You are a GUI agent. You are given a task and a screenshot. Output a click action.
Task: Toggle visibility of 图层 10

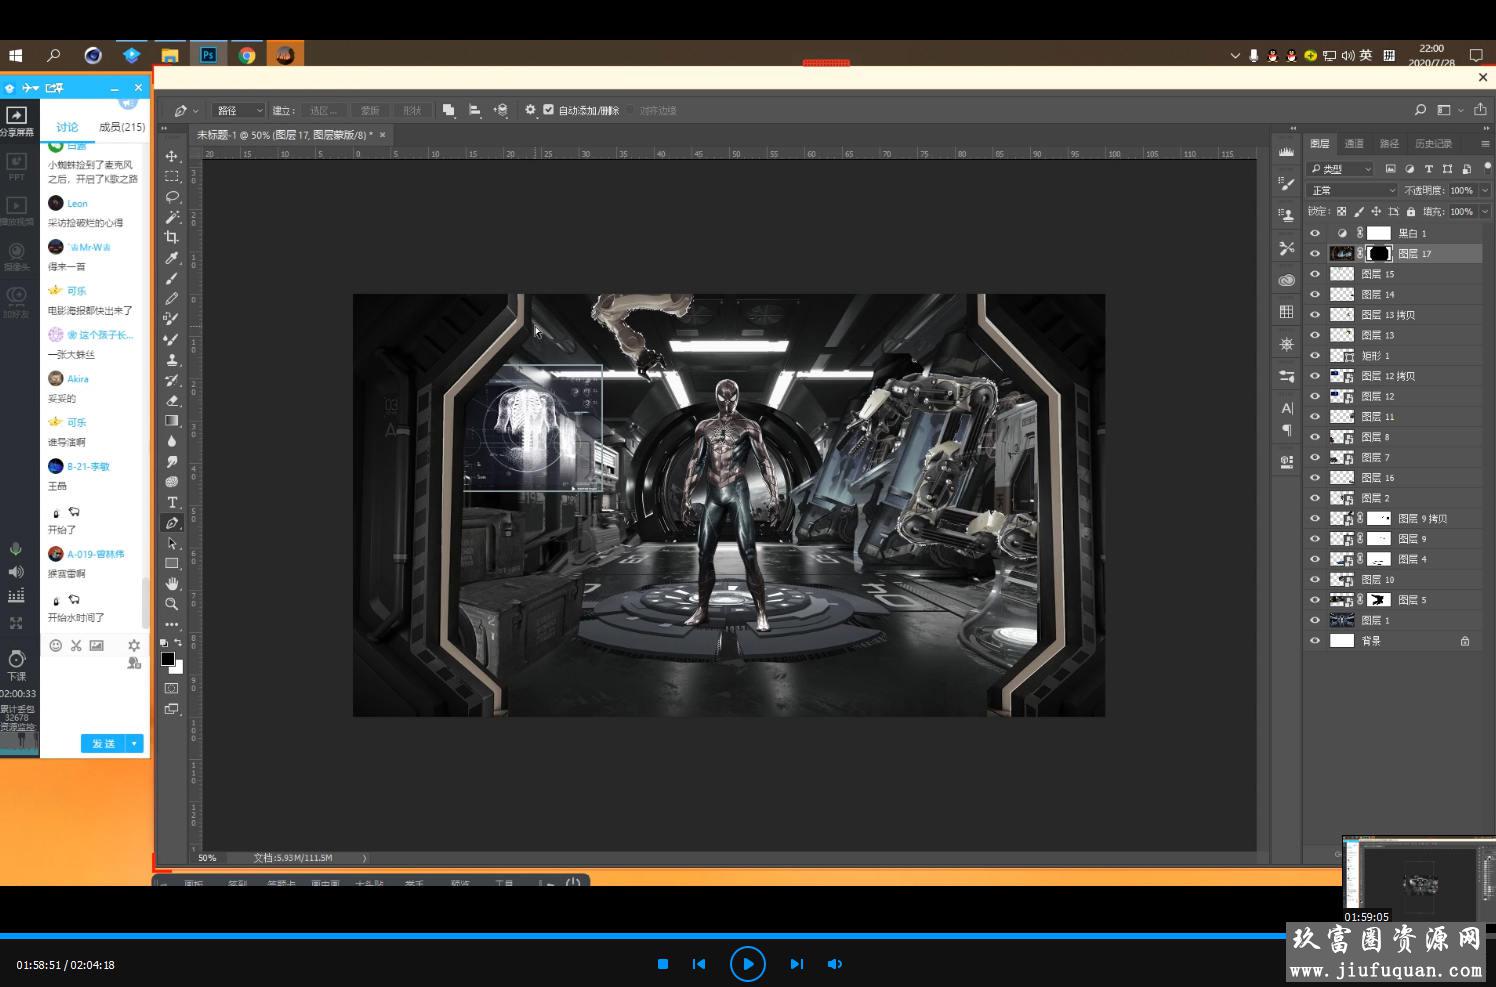[1315, 580]
